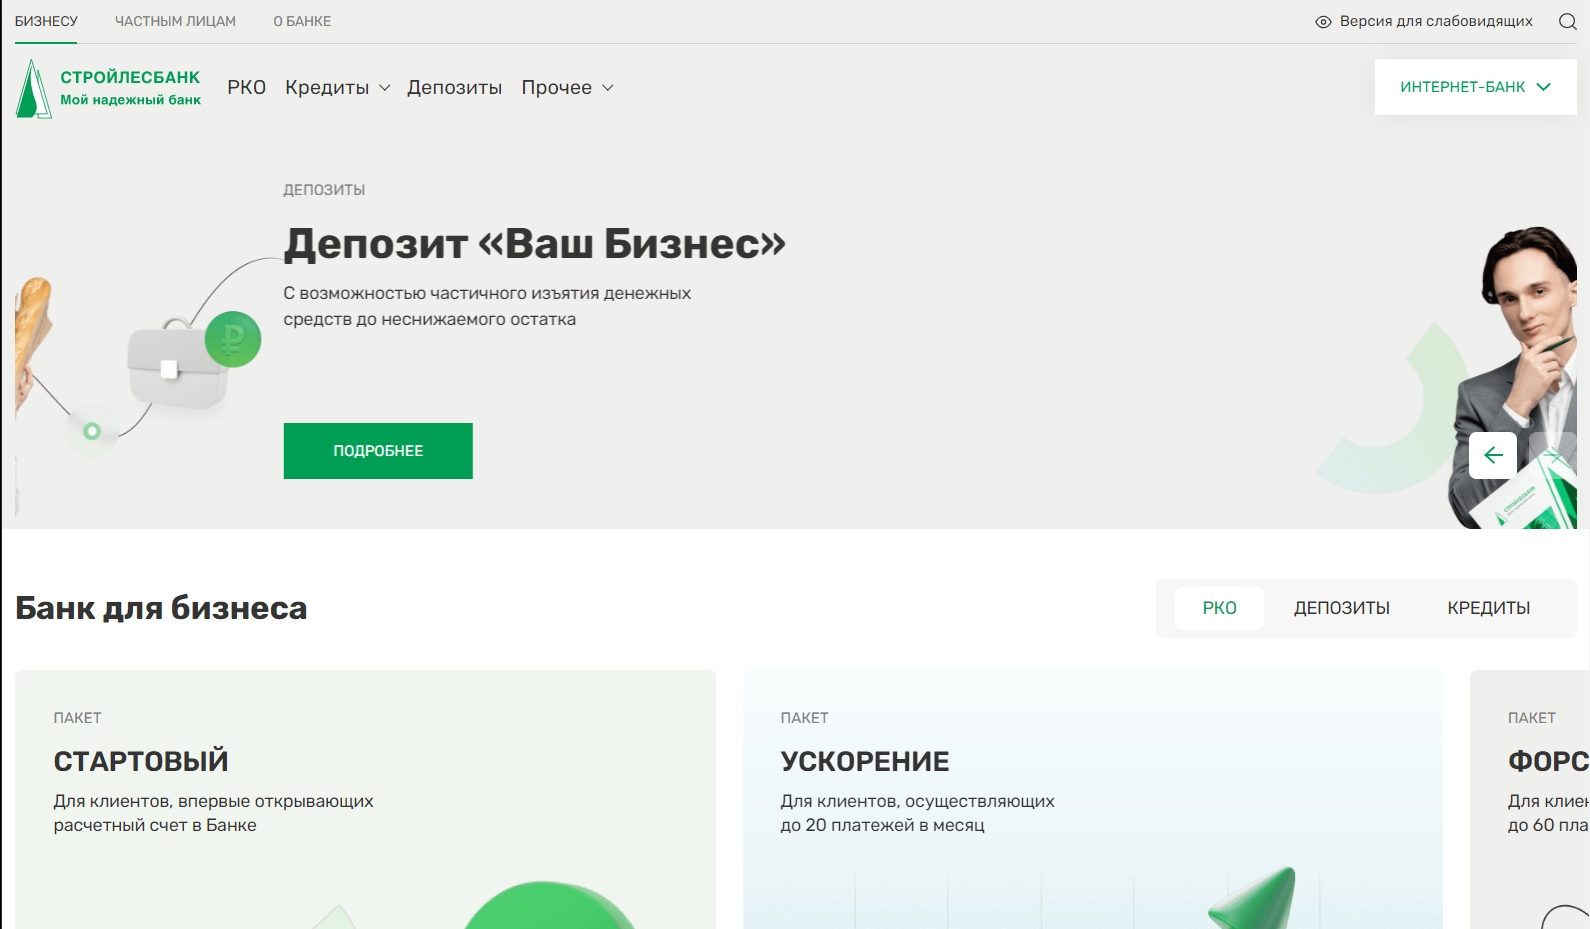The height and width of the screenshot is (929, 1590).
Task: Select the РКО tab in Банк для бизнеса
Action: point(1219,608)
